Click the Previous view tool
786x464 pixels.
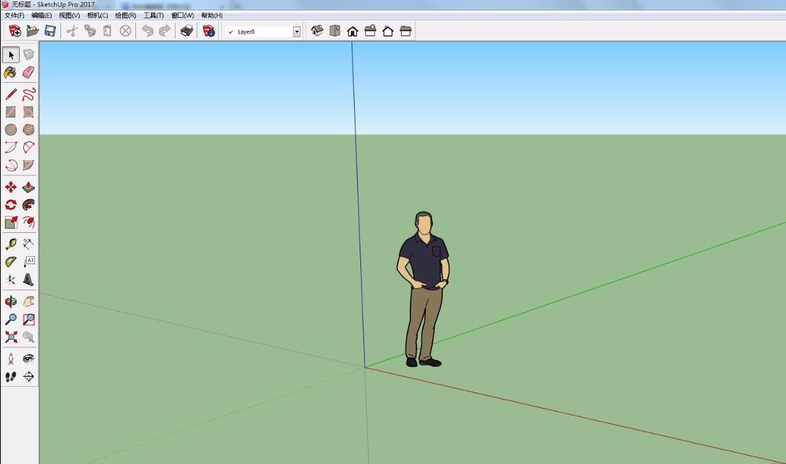[29, 337]
